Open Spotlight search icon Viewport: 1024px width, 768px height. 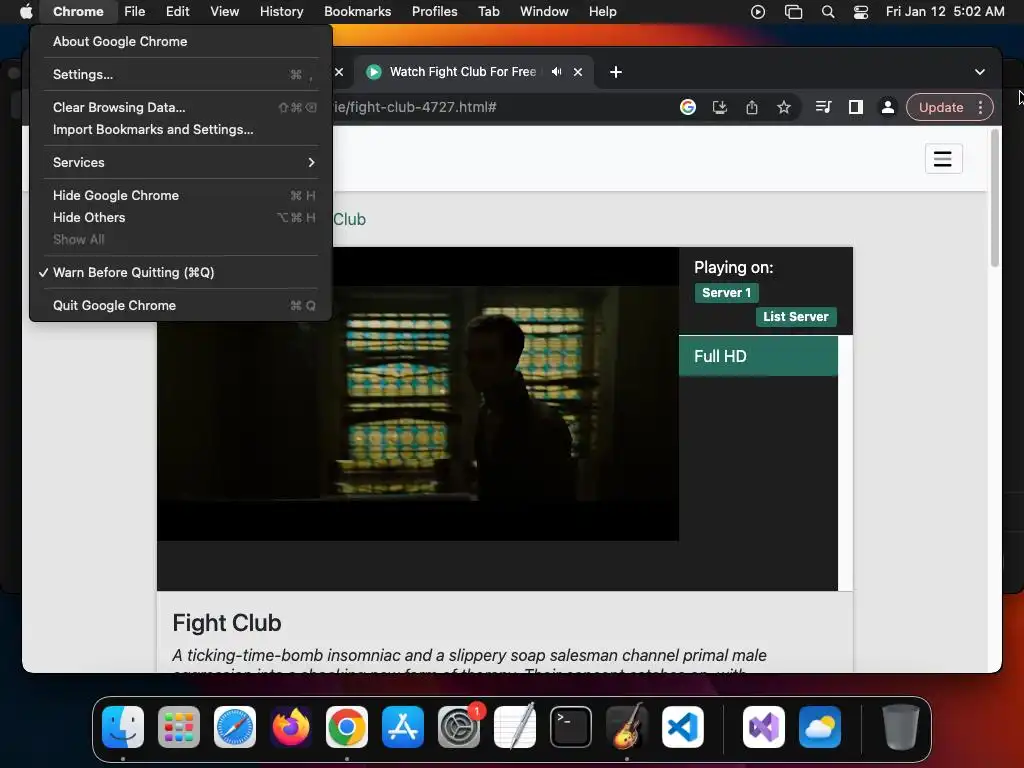tap(827, 12)
